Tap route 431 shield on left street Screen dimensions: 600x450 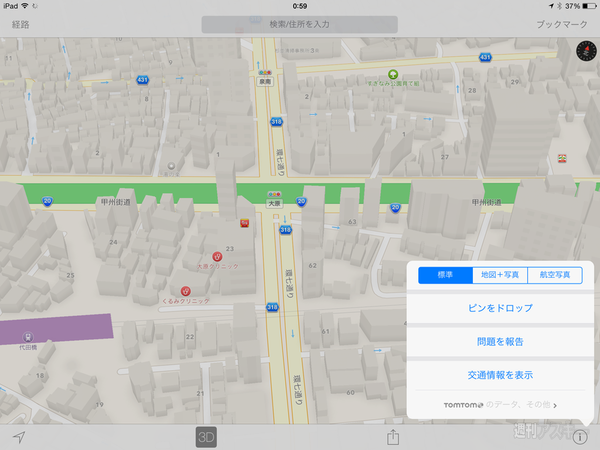tap(142, 80)
